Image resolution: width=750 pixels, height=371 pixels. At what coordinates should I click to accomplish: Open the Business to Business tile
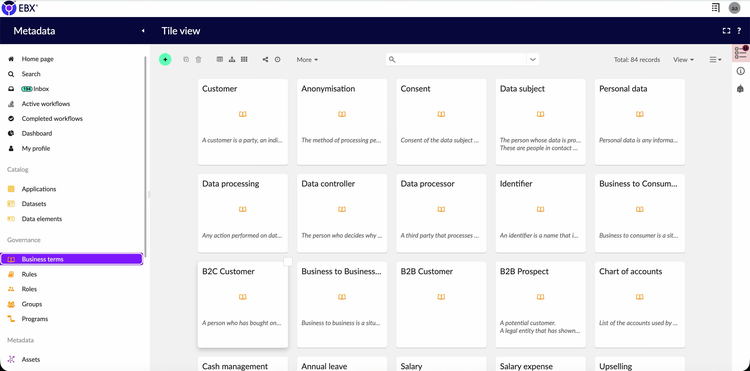coord(342,304)
